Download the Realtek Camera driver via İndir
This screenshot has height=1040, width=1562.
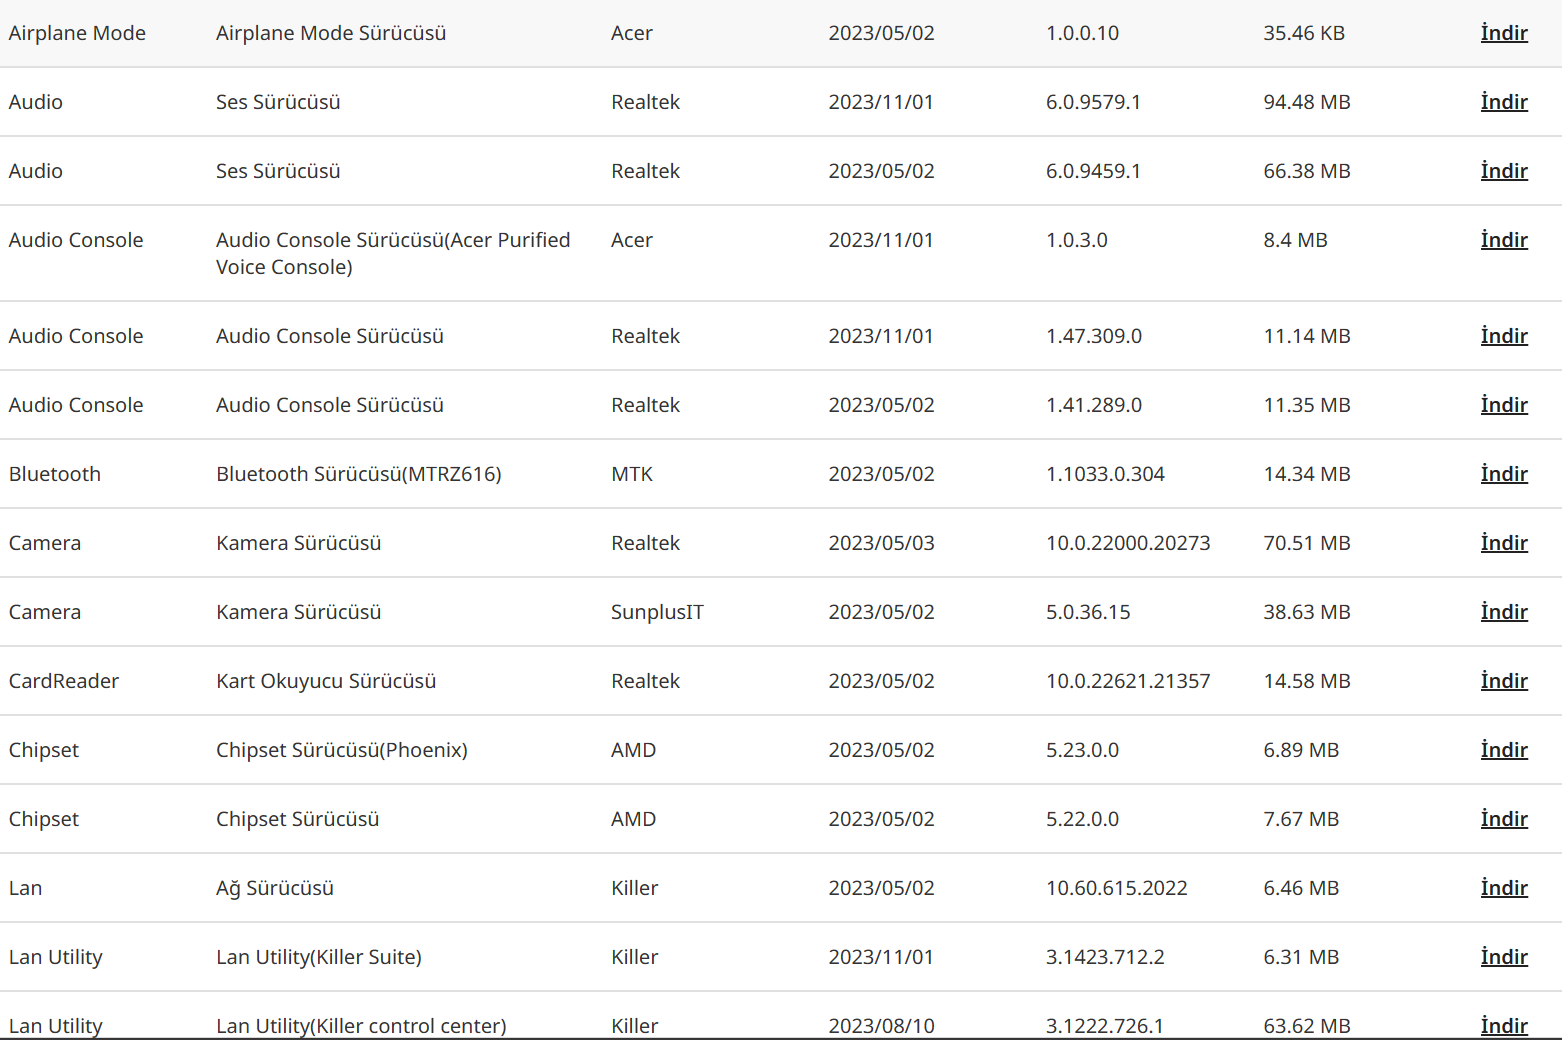coord(1504,543)
